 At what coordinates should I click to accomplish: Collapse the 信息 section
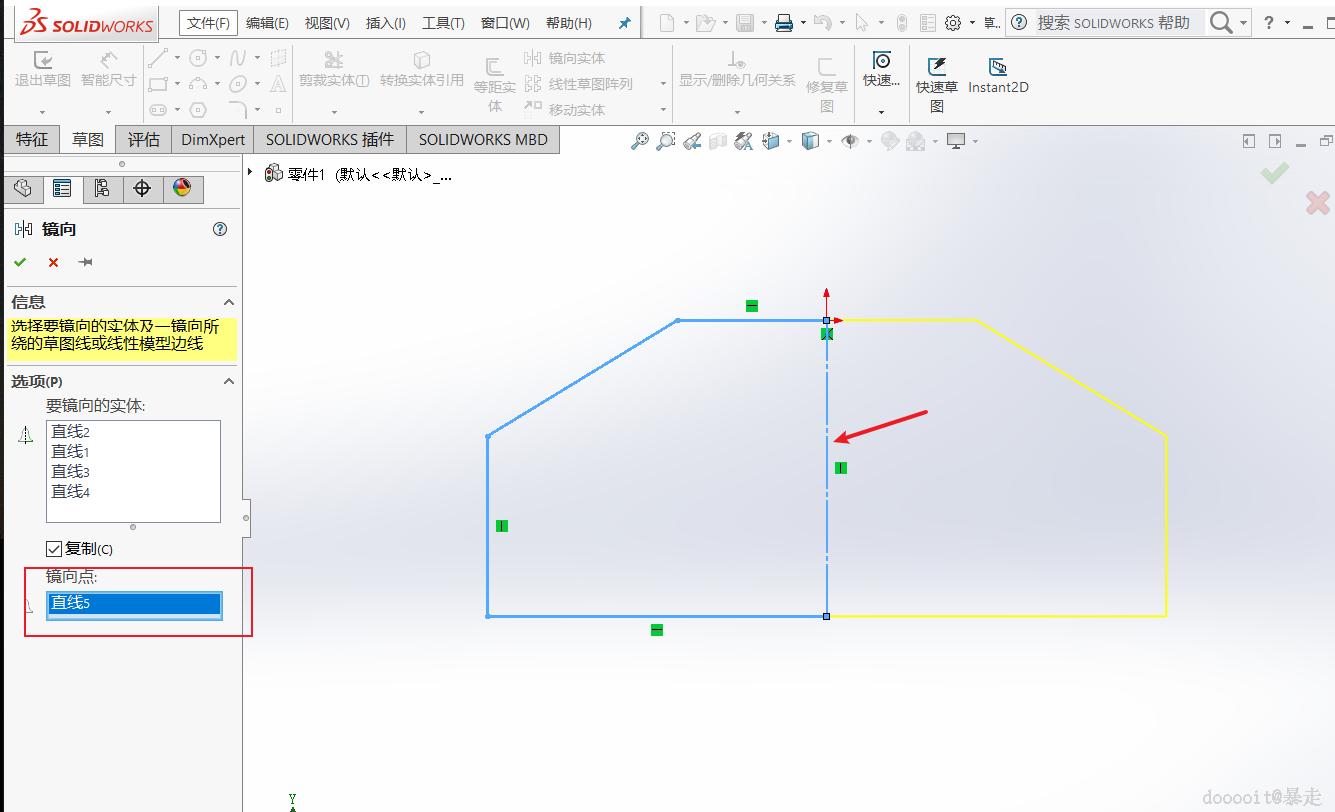coord(228,302)
